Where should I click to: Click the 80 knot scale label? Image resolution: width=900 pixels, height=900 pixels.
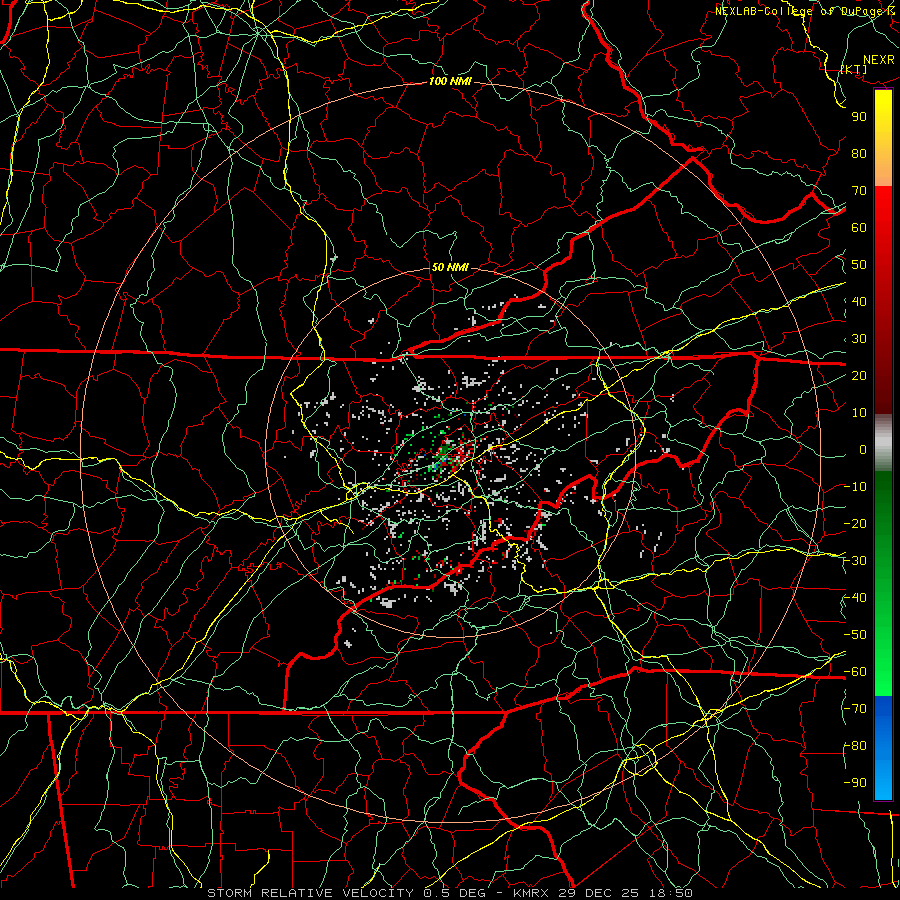pos(859,154)
